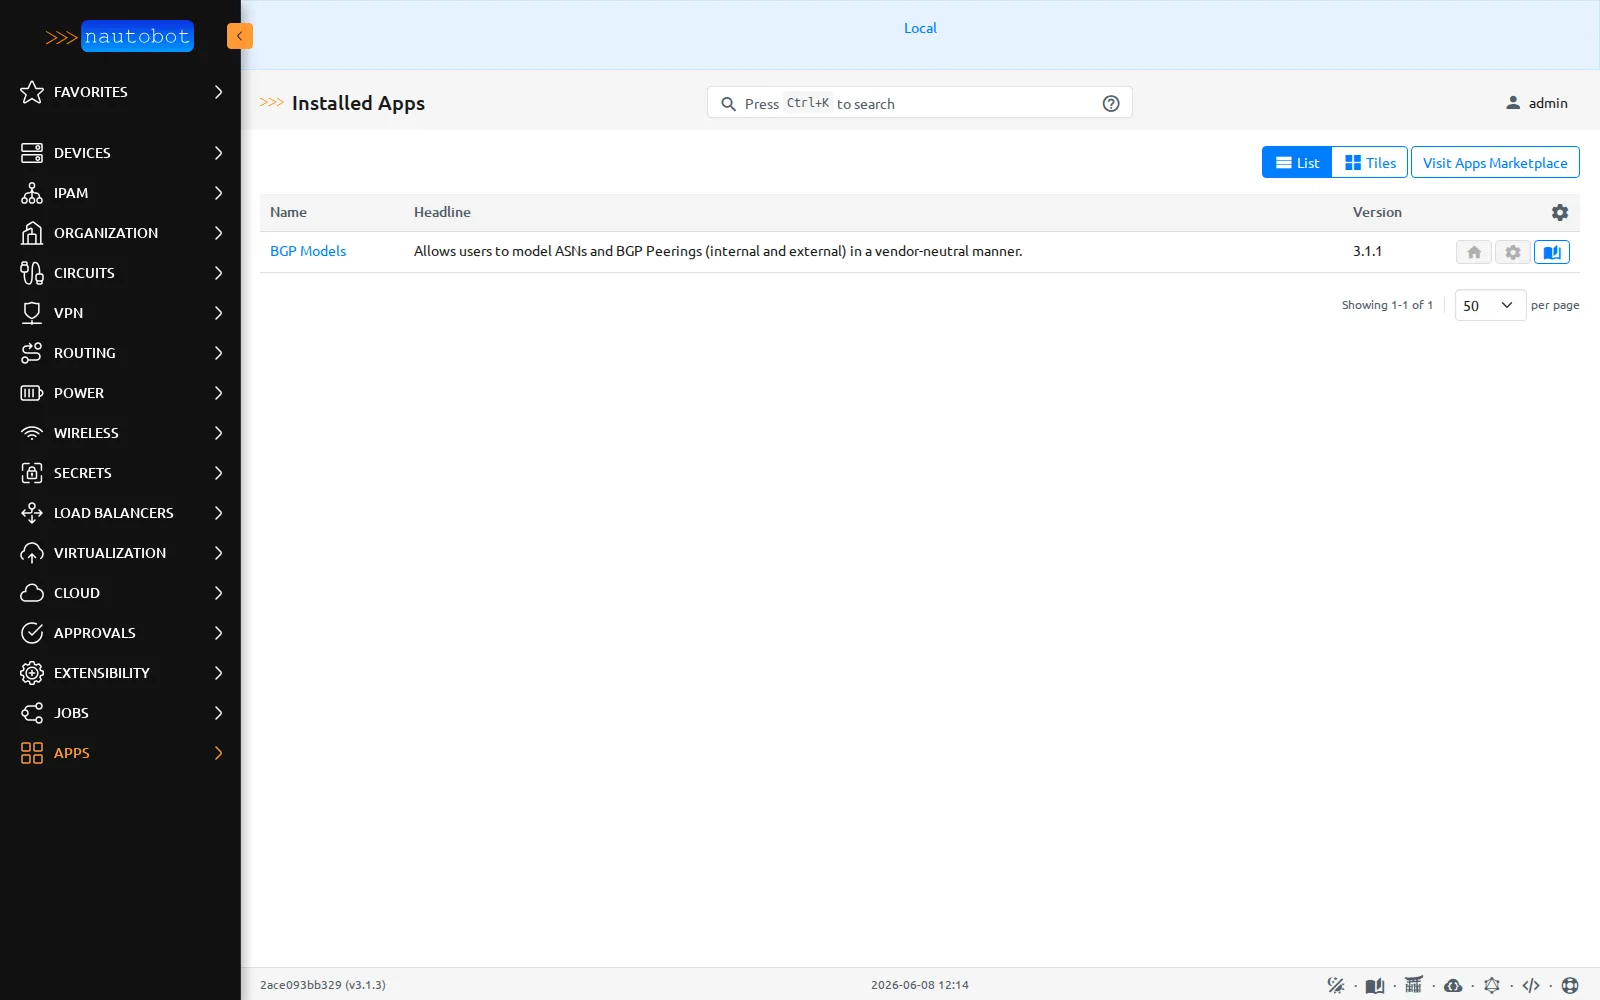Open the Virtualization menu

point(120,553)
